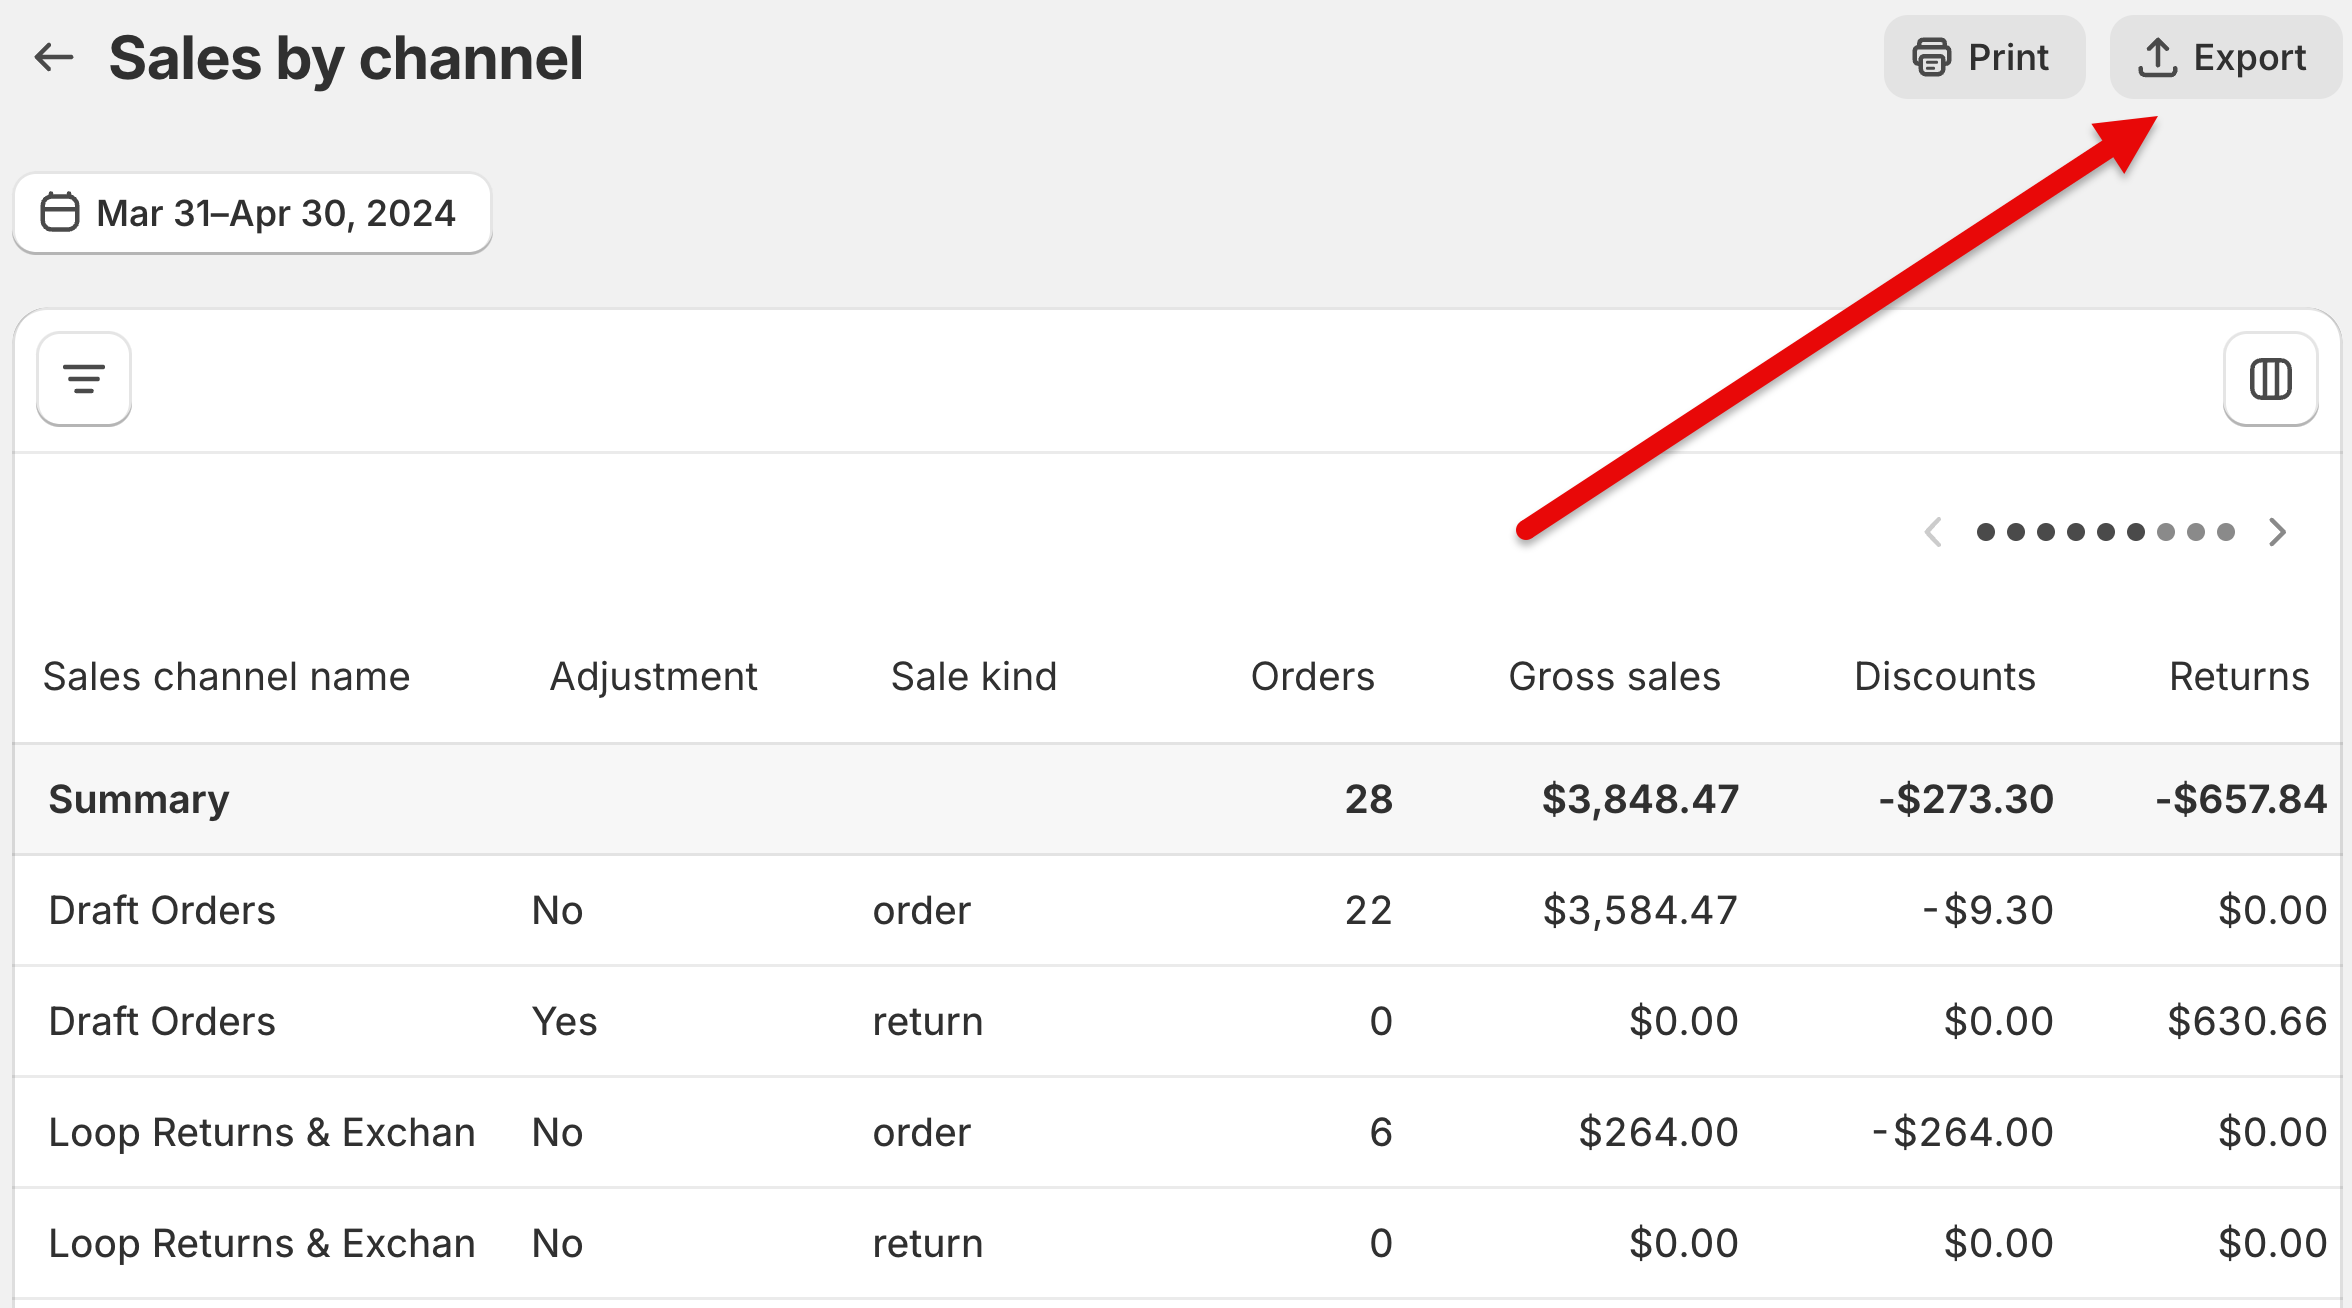Viewport: 2352px width, 1308px height.
Task: Sort by the Orders column header
Action: point(1312,676)
